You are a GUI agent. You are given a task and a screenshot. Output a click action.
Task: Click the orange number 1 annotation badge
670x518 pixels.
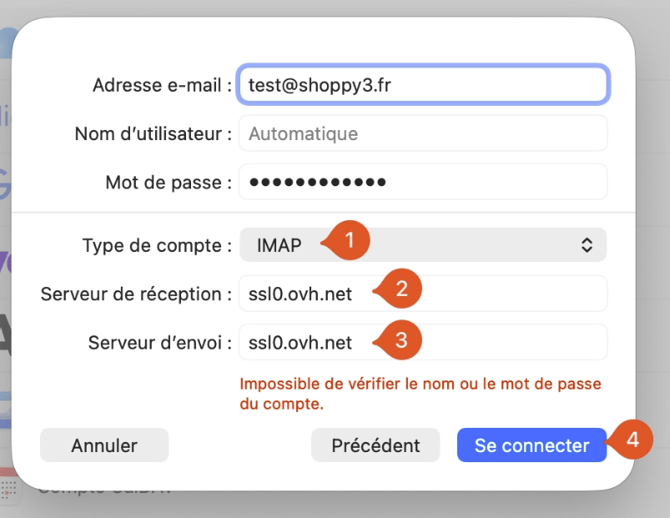pyautogui.click(x=348, y=241)
